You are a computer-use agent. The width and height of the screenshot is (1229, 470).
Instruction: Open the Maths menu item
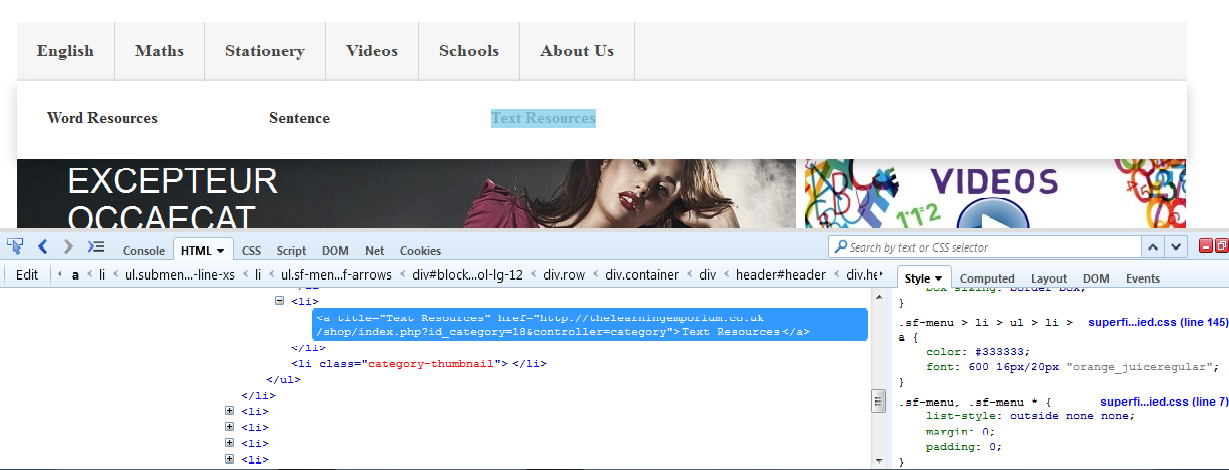[x=160, y=51]
